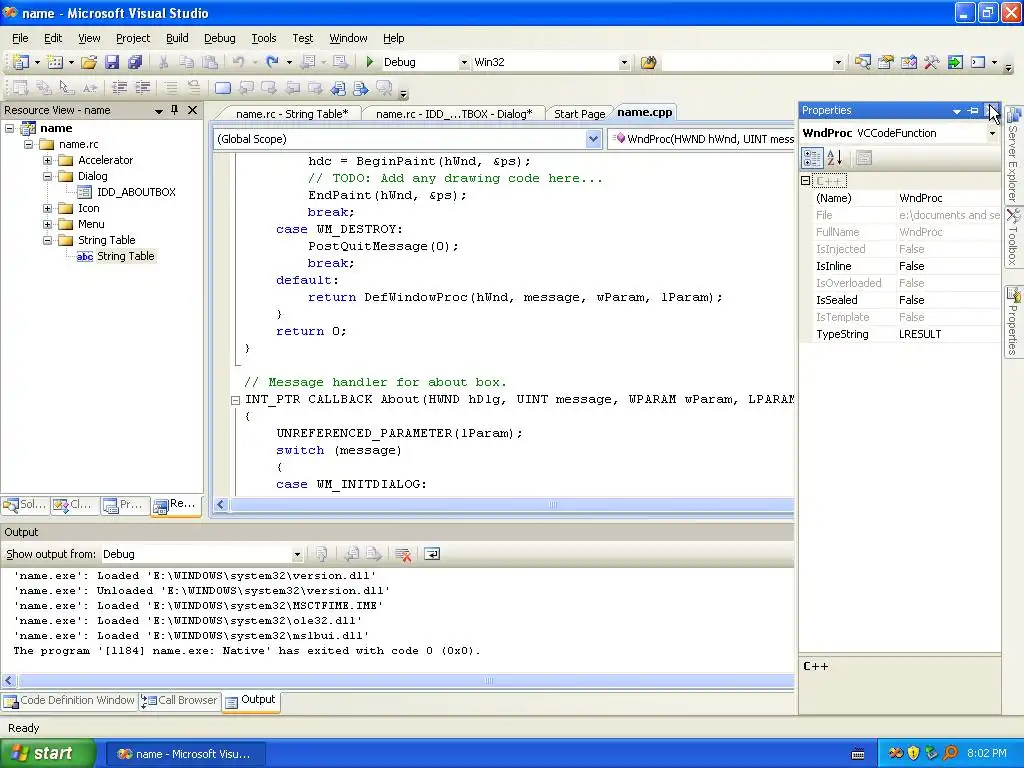
Task: Start debugging with the green play icon
Action: 370,62
